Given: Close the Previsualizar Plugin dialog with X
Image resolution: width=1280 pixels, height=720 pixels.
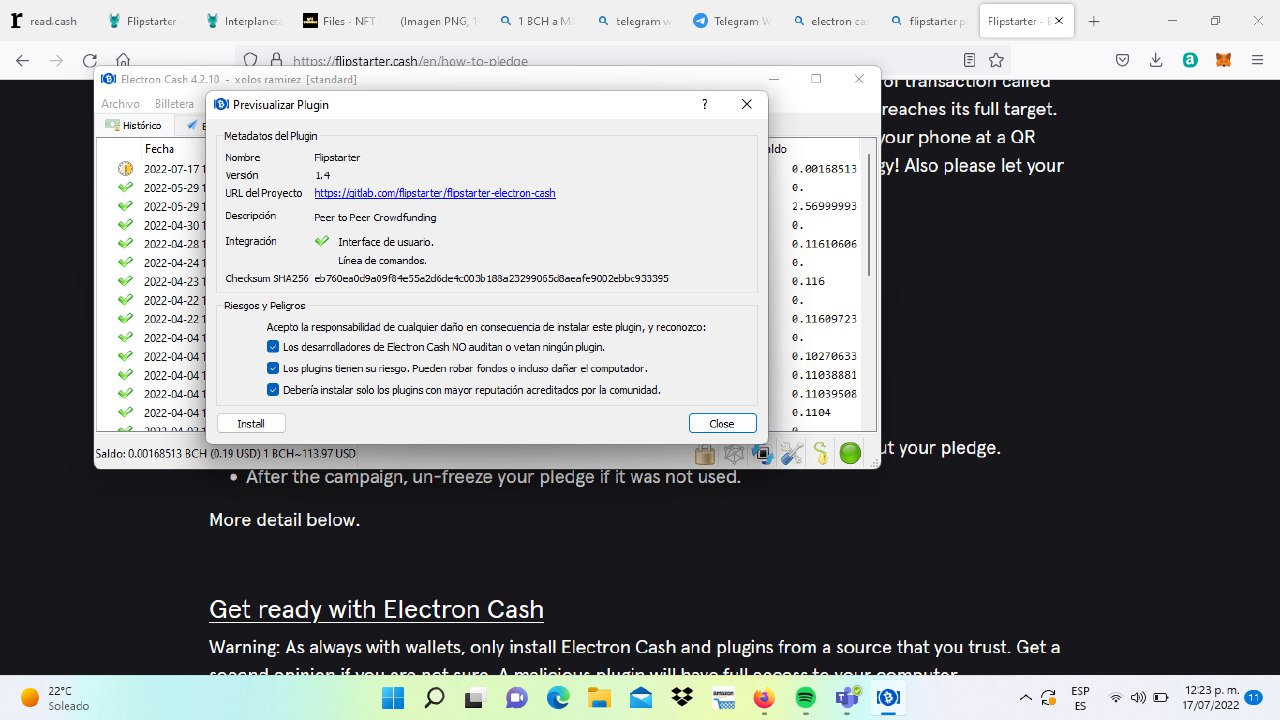Looking at the screenshot, I should pos(747,104).
